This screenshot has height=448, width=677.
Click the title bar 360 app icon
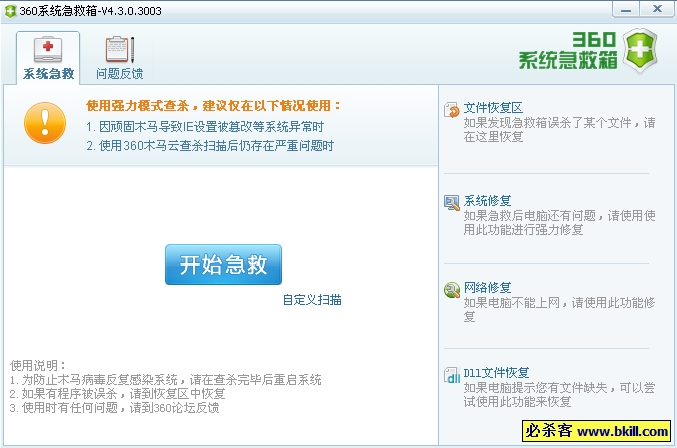click(x=9, y=11)
